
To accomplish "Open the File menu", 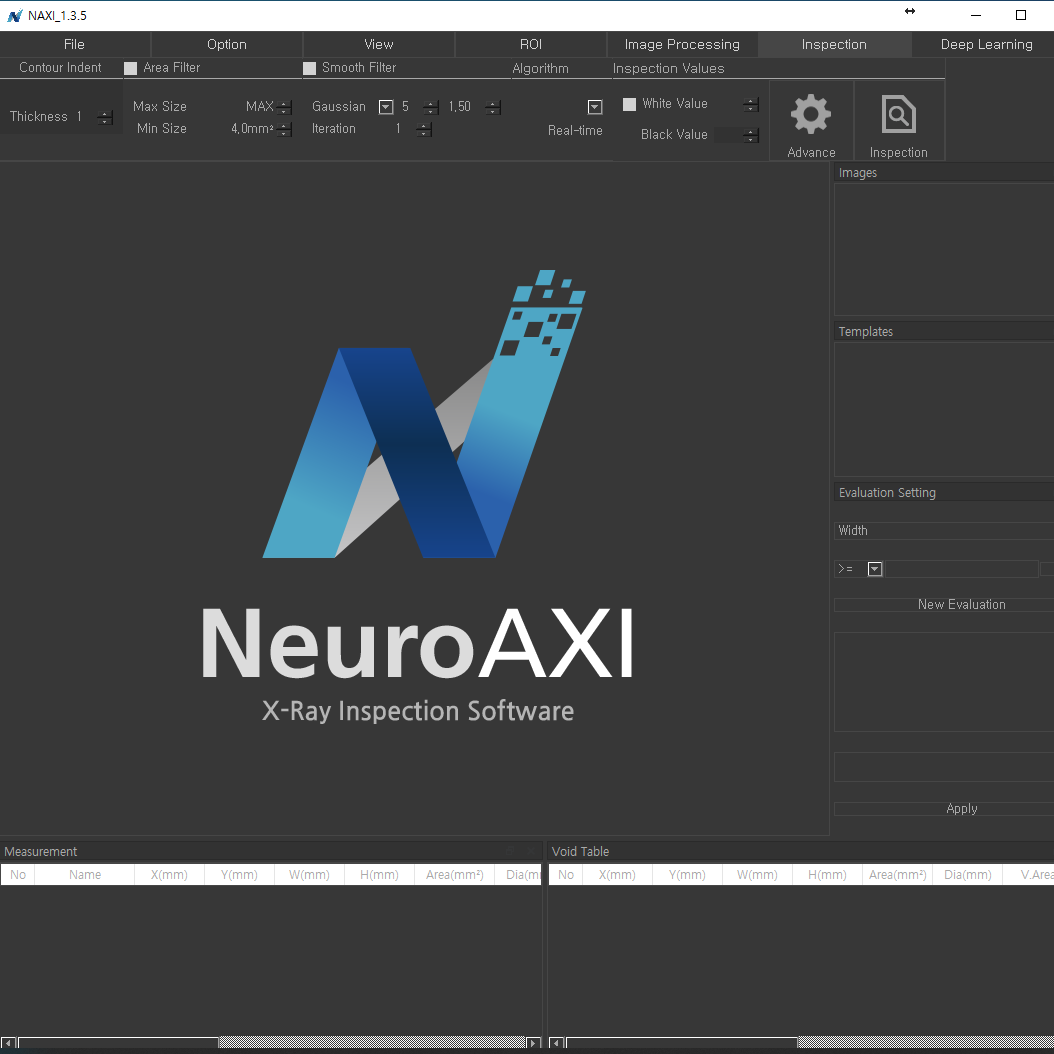I will click(x=75, y=44).
